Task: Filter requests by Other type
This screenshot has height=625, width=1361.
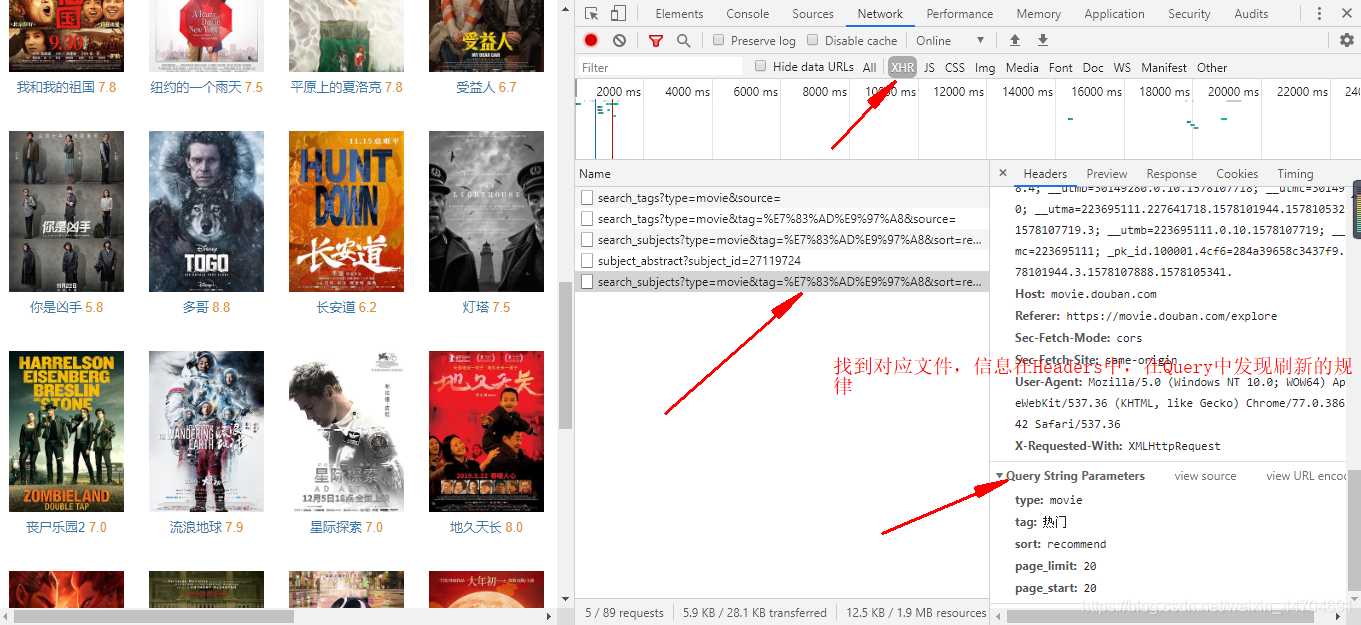Action: point(1212,68)
